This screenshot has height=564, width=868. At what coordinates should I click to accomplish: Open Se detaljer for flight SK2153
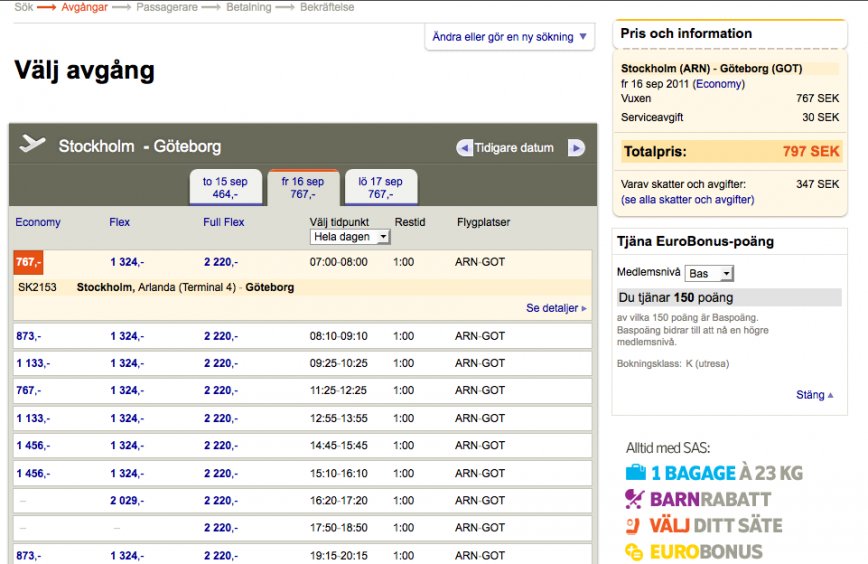pos(556,308)
